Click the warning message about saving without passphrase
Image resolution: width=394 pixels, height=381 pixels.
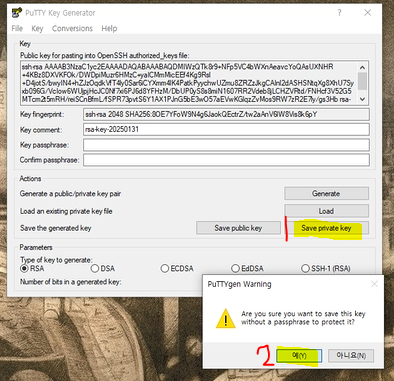pyautogui.click(x=303, y=318)
